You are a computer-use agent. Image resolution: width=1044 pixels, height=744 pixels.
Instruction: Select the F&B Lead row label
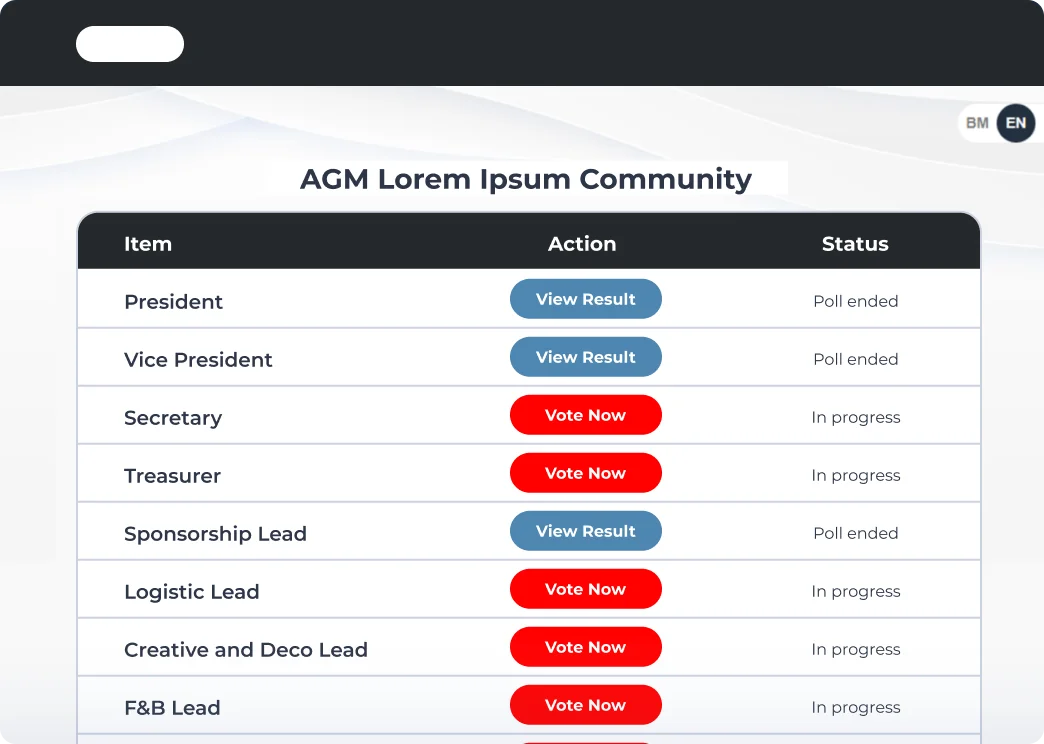pyautogui.click(x=172, y=708)
